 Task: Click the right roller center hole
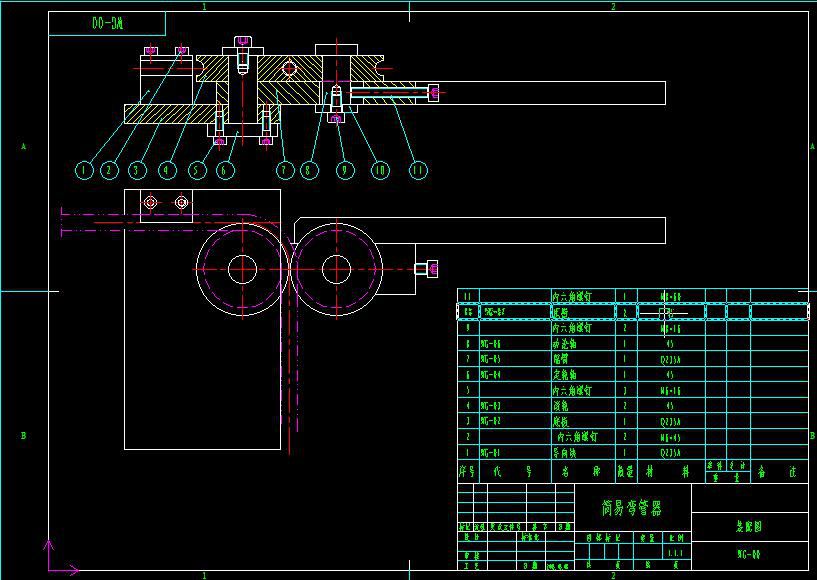pos(337,268)
